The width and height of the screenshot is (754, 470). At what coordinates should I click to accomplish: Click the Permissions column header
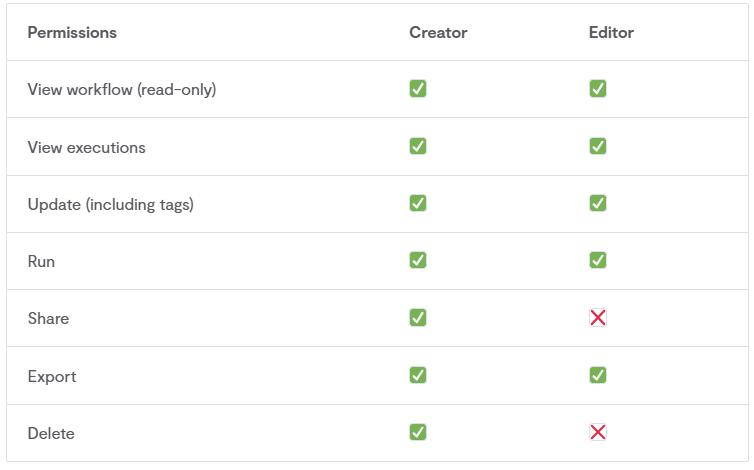tap(72, 32)
